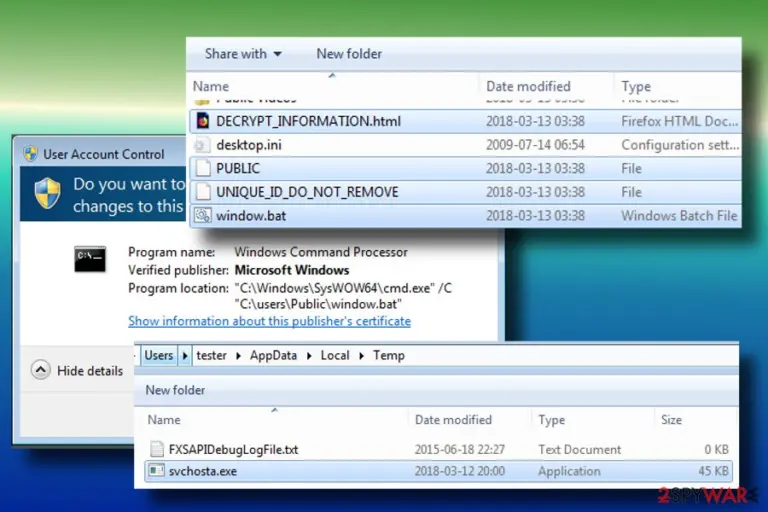Open the Share with dropdown menu

click(x=243, y=54)
